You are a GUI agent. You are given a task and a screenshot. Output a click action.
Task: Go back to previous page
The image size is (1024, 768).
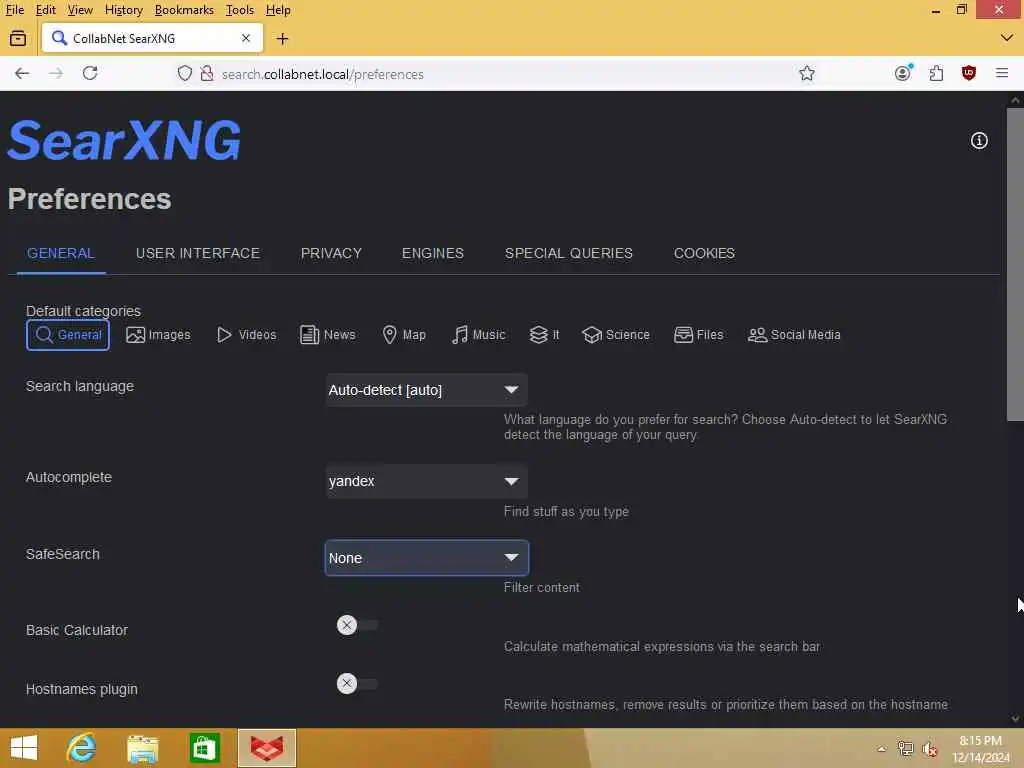point(22,73)
